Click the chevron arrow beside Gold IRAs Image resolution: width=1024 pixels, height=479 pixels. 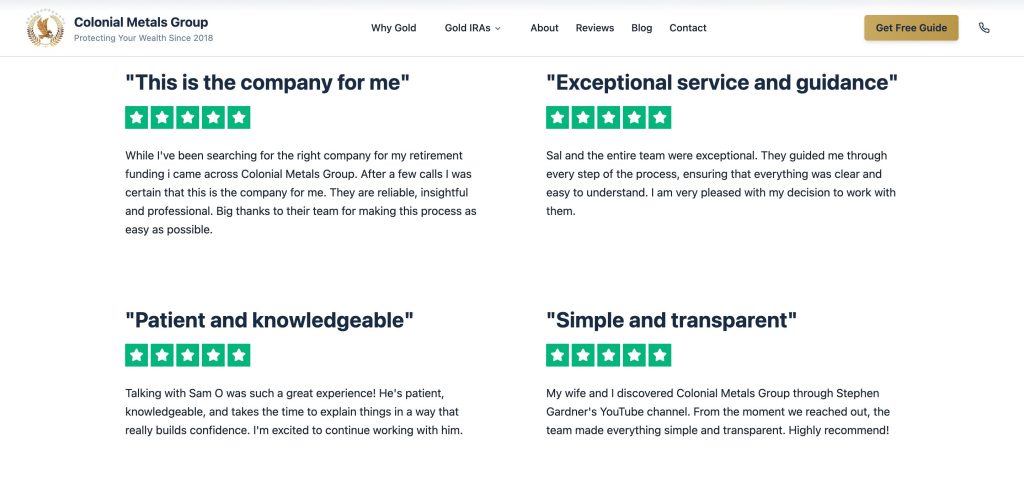[x=498, y=28]
